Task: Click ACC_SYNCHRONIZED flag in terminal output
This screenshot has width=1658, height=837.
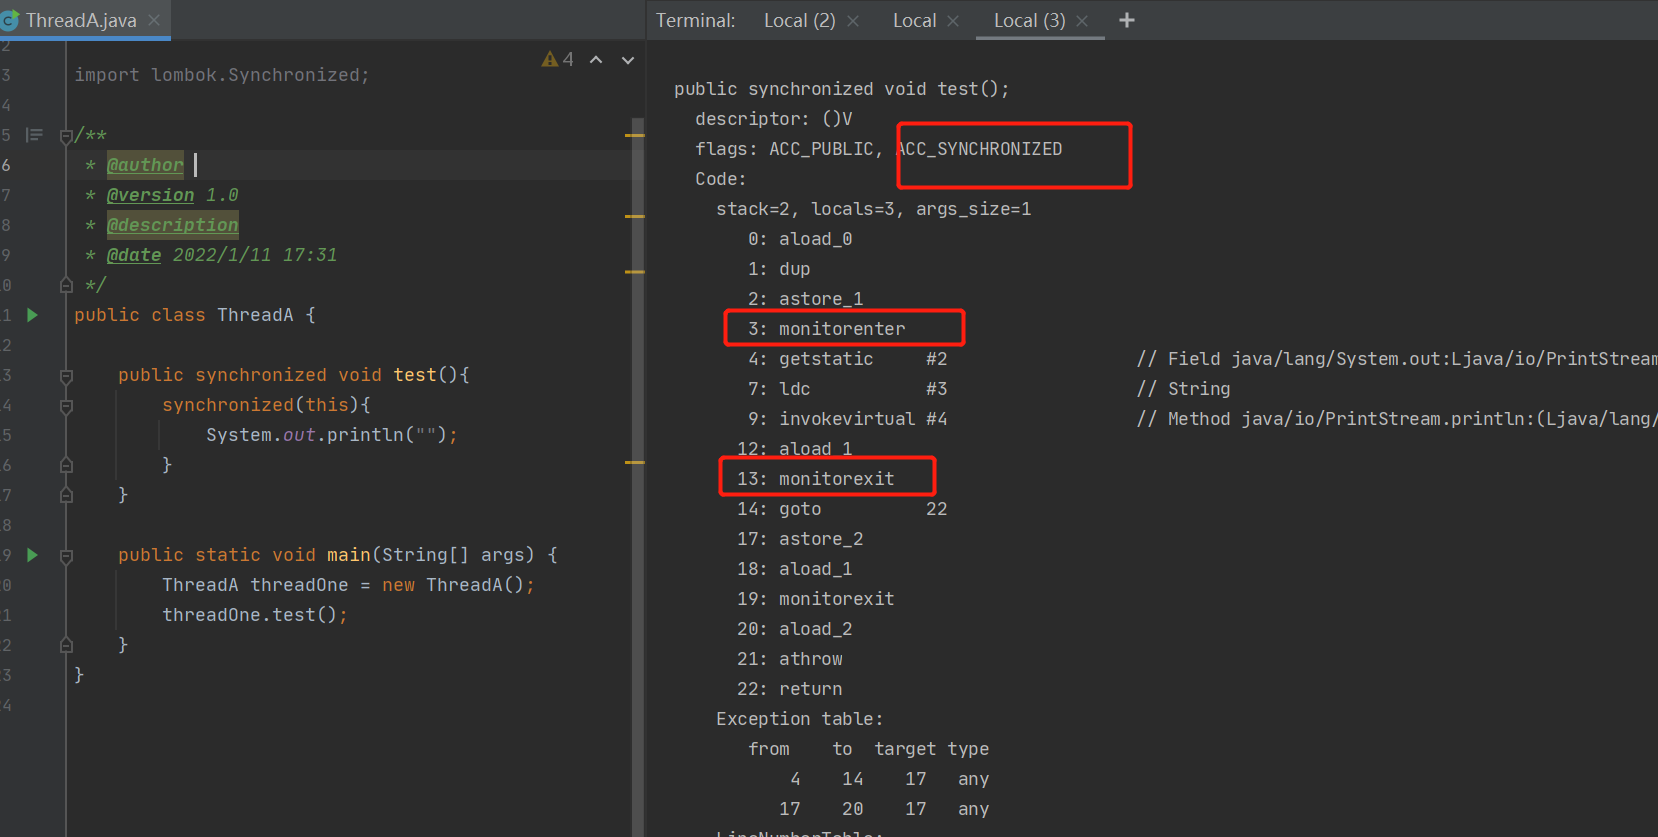Action: tap(980, 149)
